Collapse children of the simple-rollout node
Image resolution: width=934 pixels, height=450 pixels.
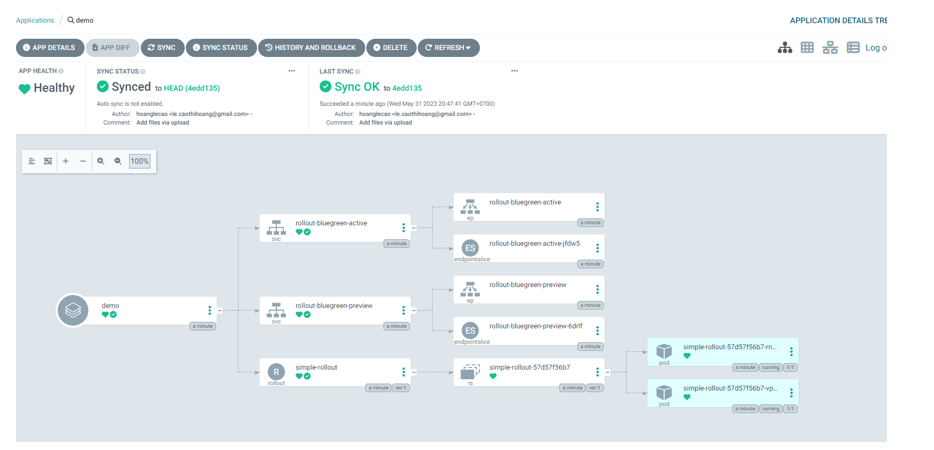tap(414, 372)
